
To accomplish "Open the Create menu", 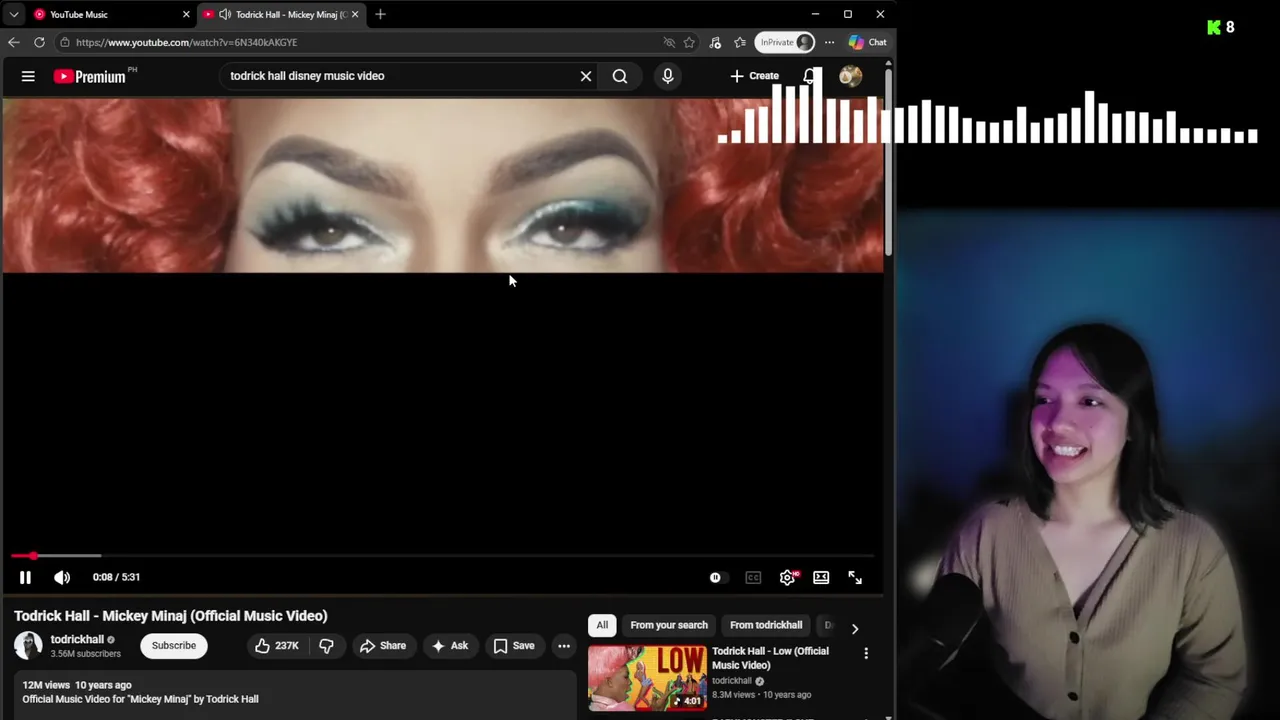I will tap(755, 76).
